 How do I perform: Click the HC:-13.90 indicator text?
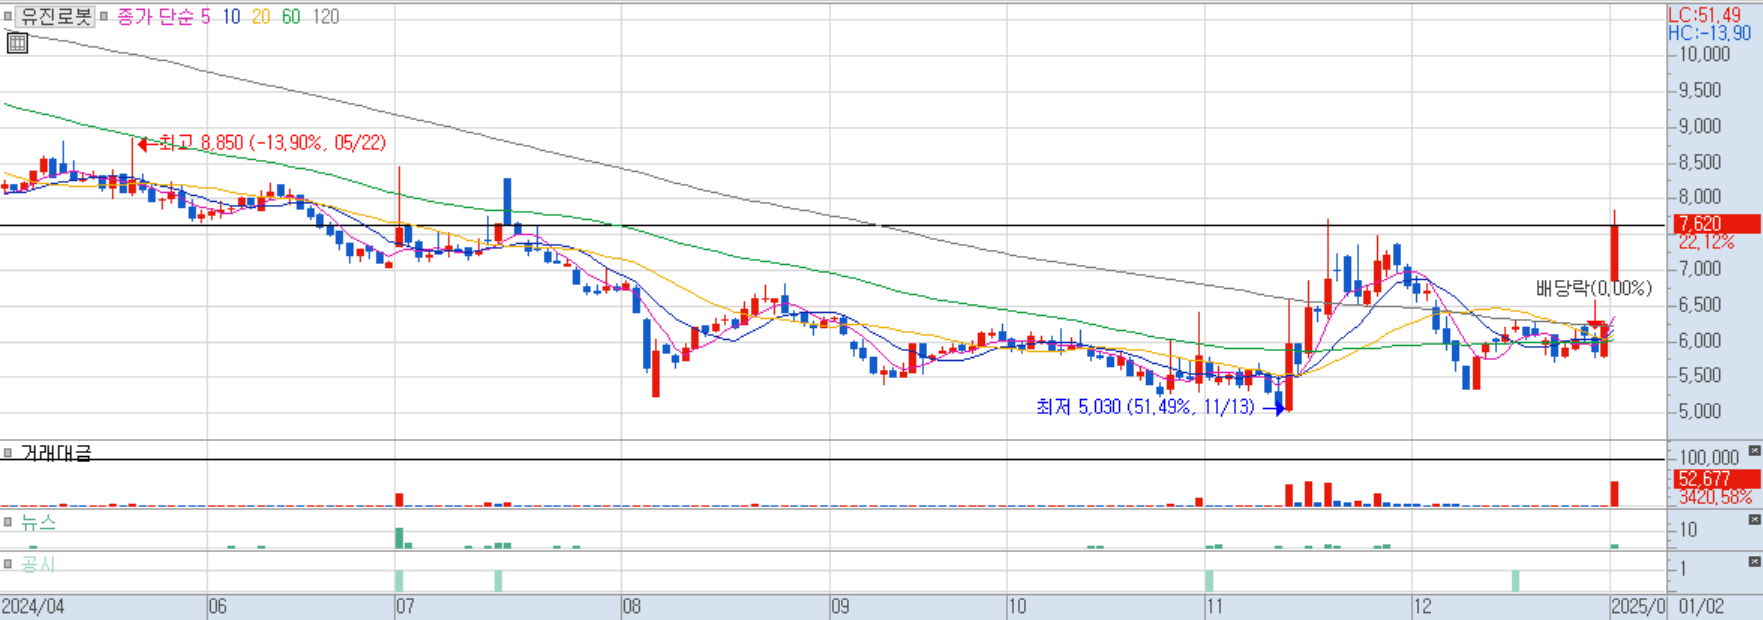[1709, 33]
